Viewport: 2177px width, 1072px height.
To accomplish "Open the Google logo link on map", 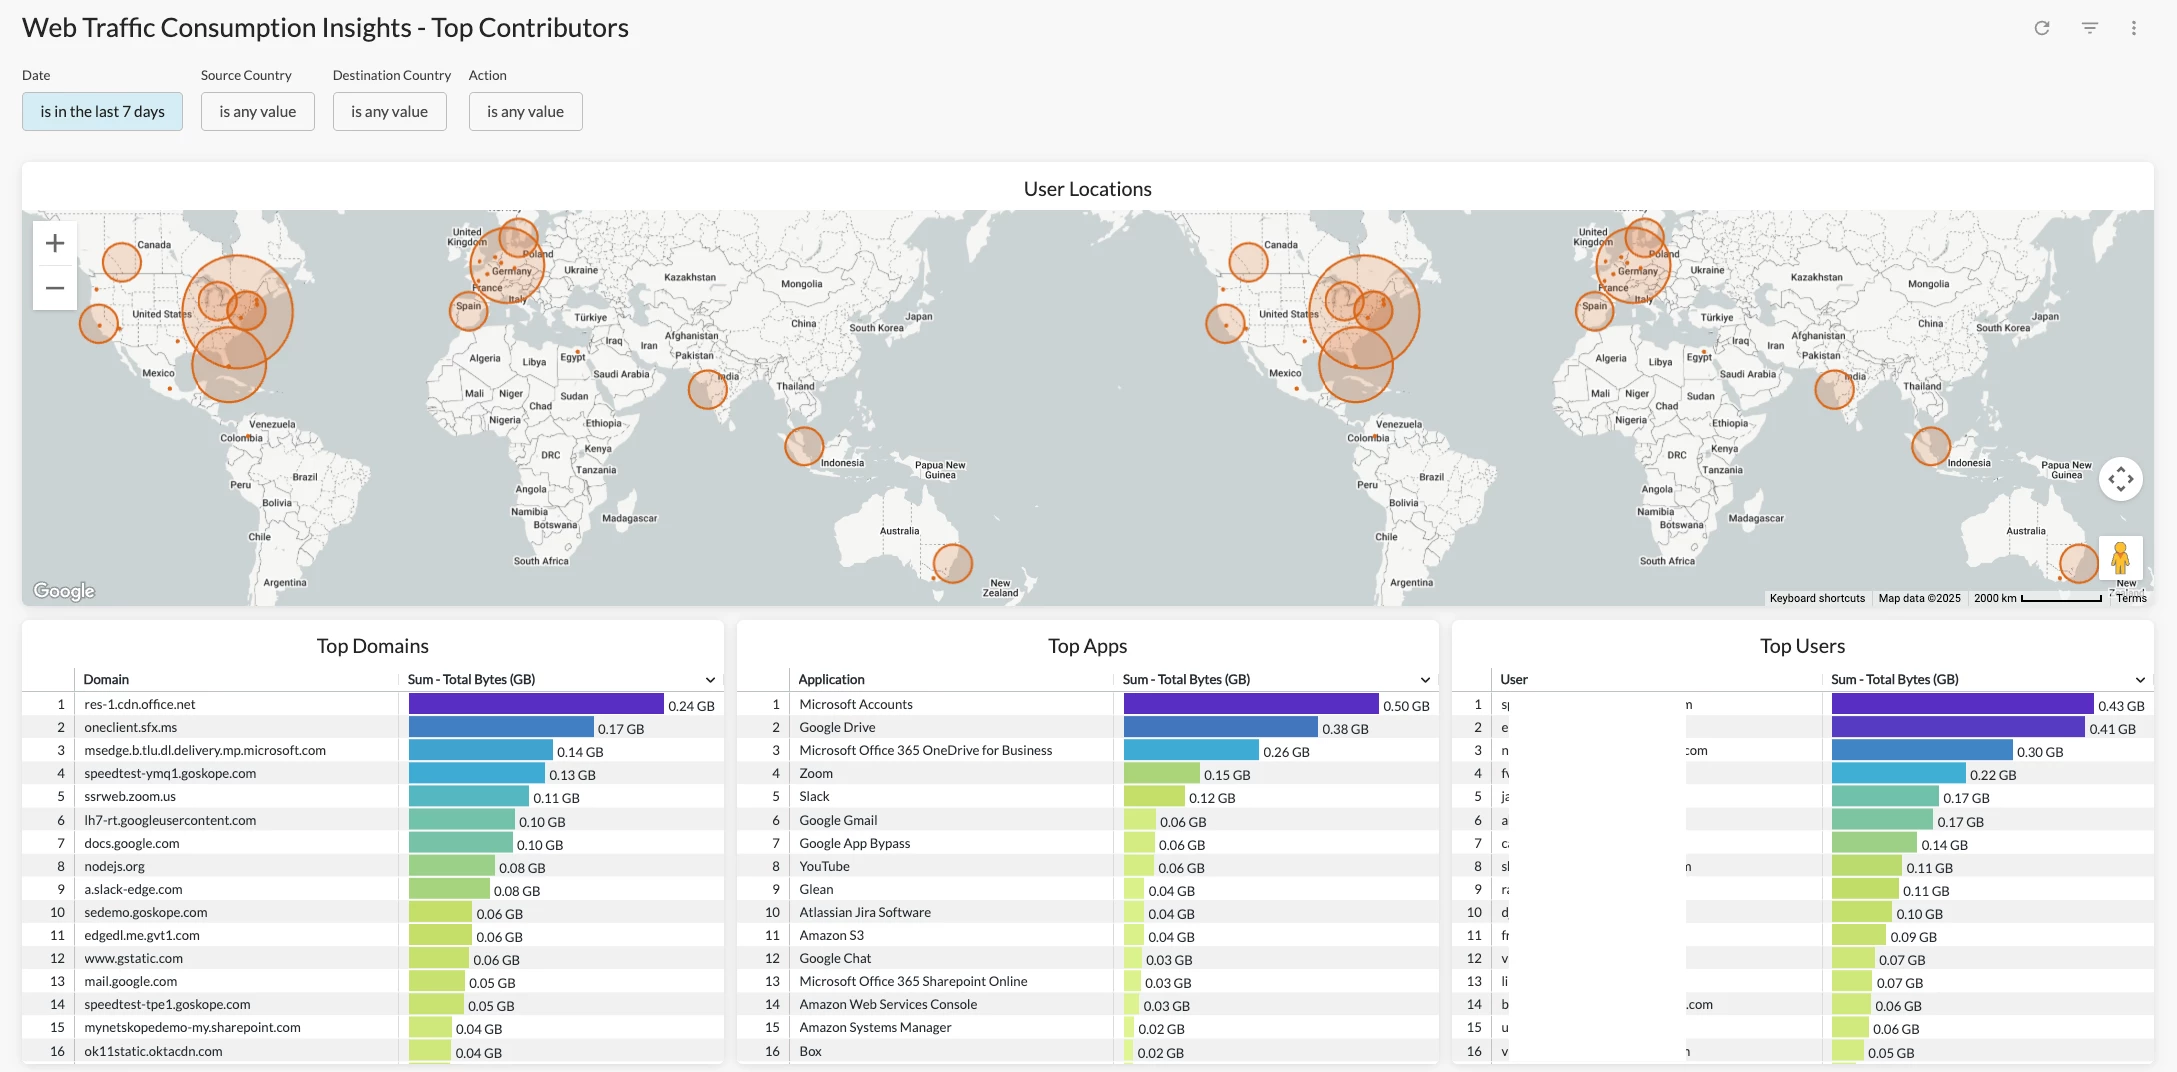I will [x=64, y=591].
